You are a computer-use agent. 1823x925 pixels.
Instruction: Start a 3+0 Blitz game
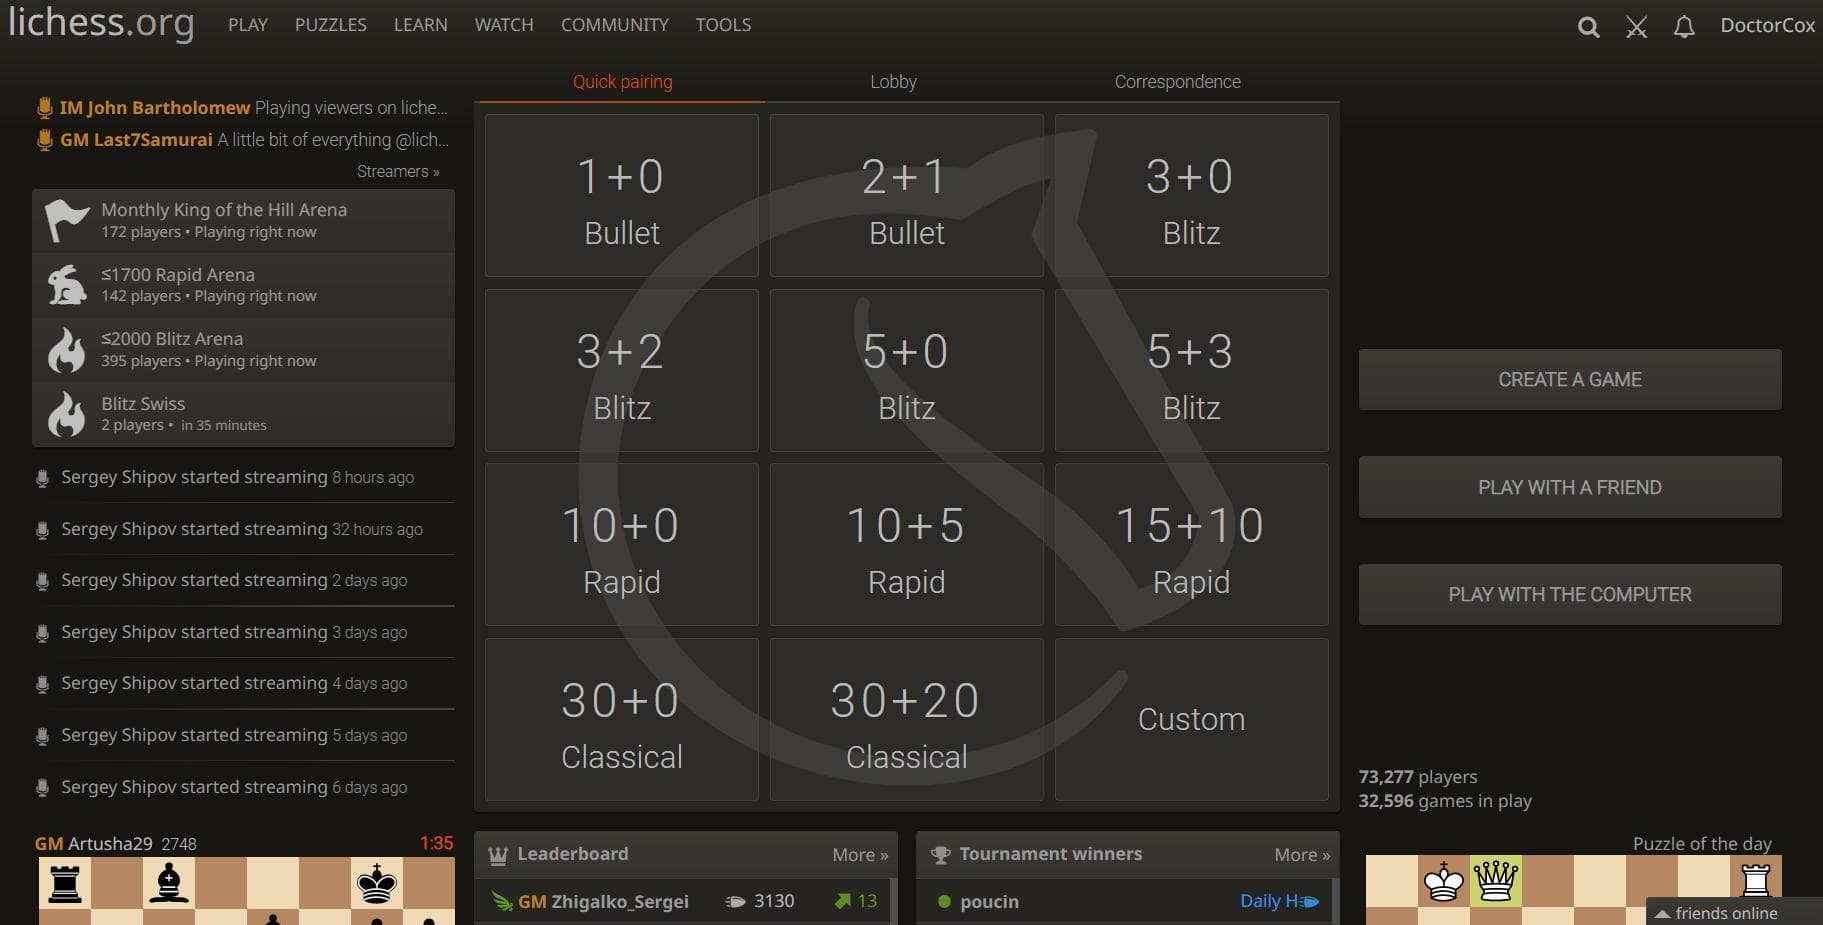(1192, 196)
